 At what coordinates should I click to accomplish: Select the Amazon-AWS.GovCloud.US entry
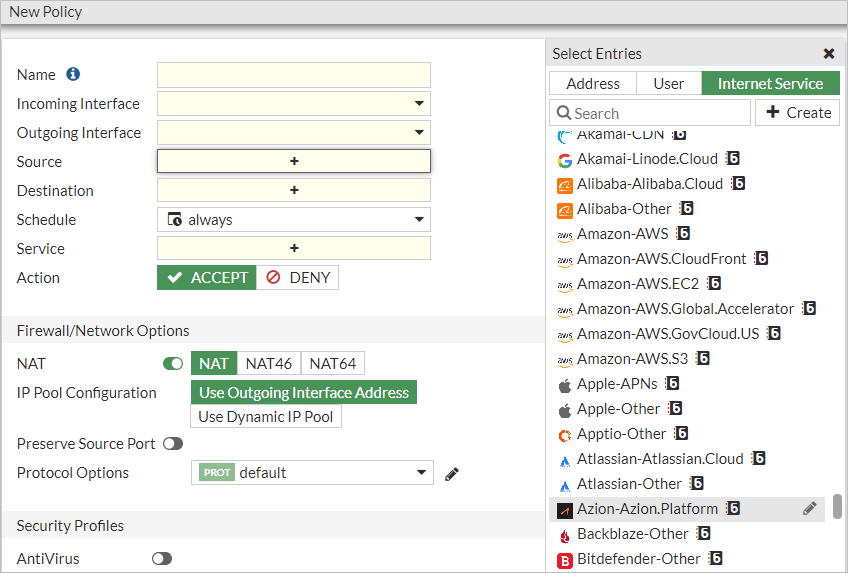[x=687, y=334]
